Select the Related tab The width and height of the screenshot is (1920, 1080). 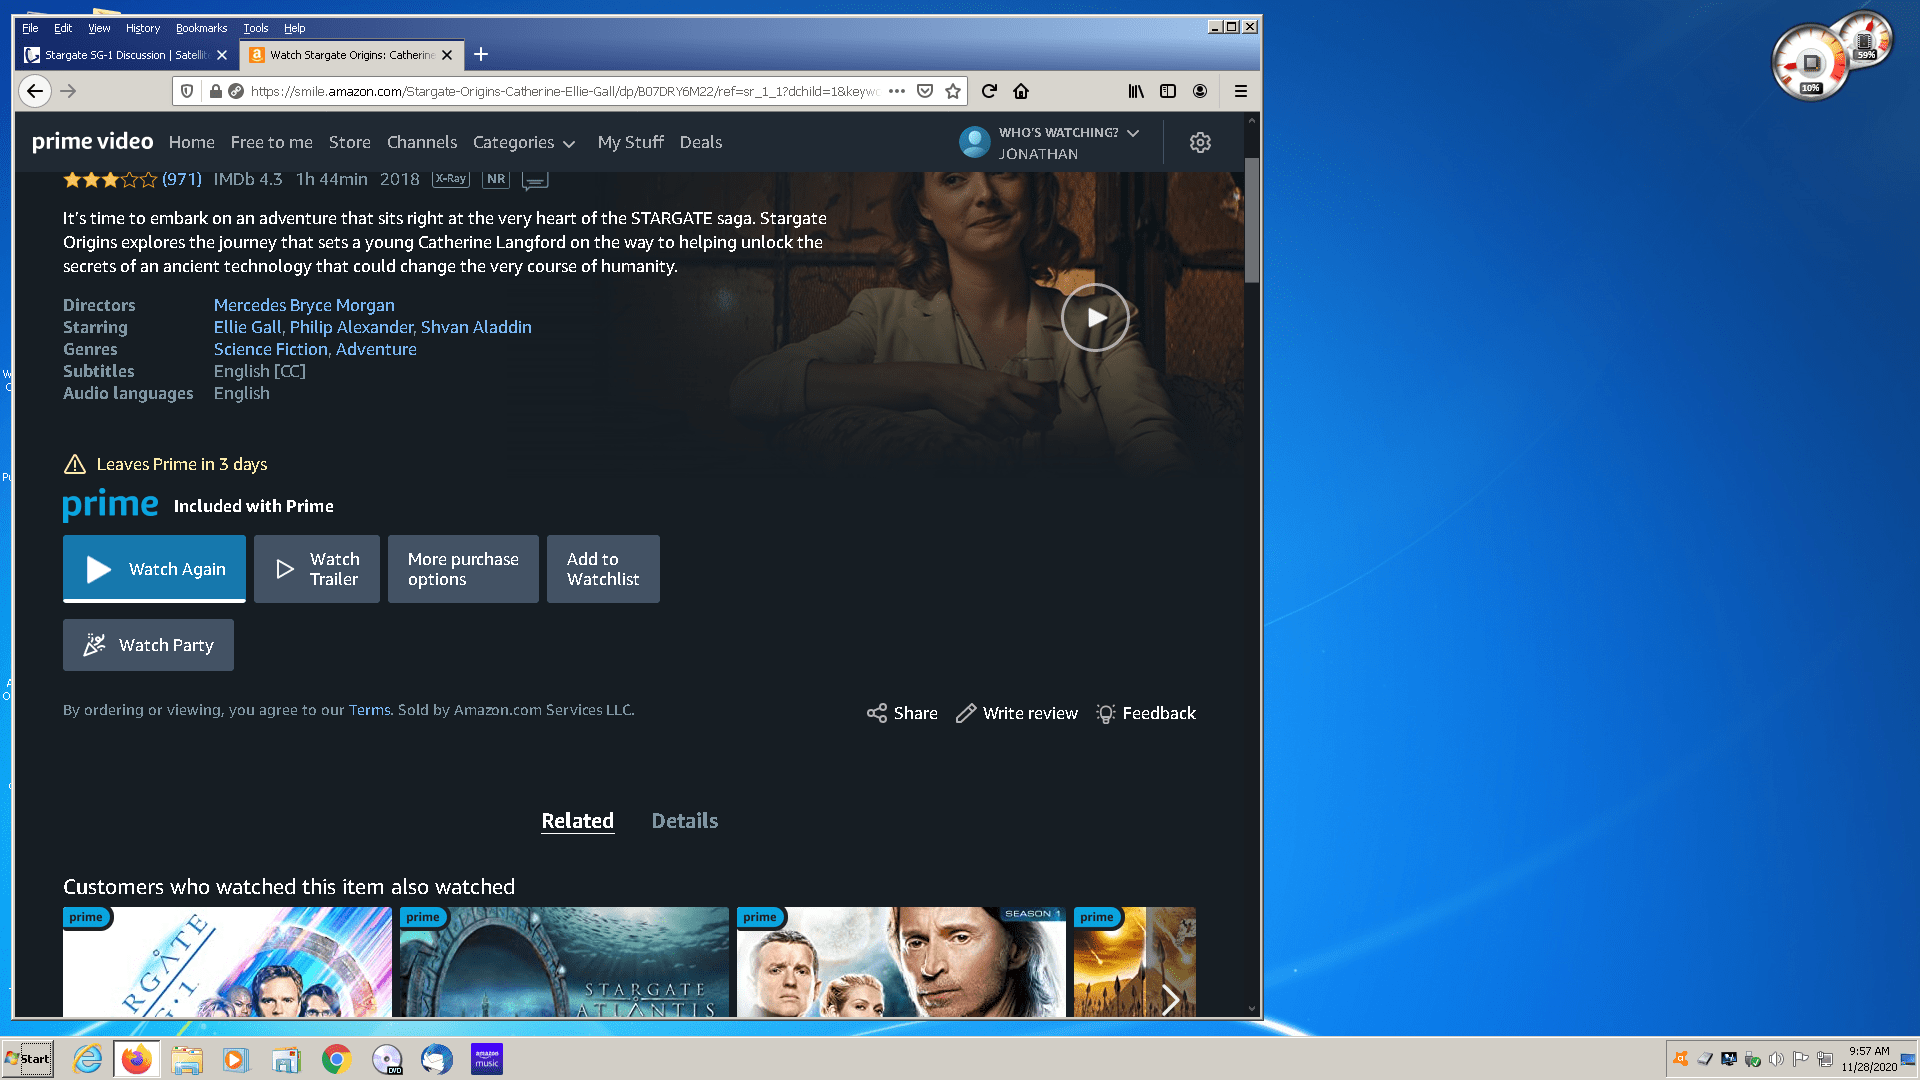coord(577,821)
